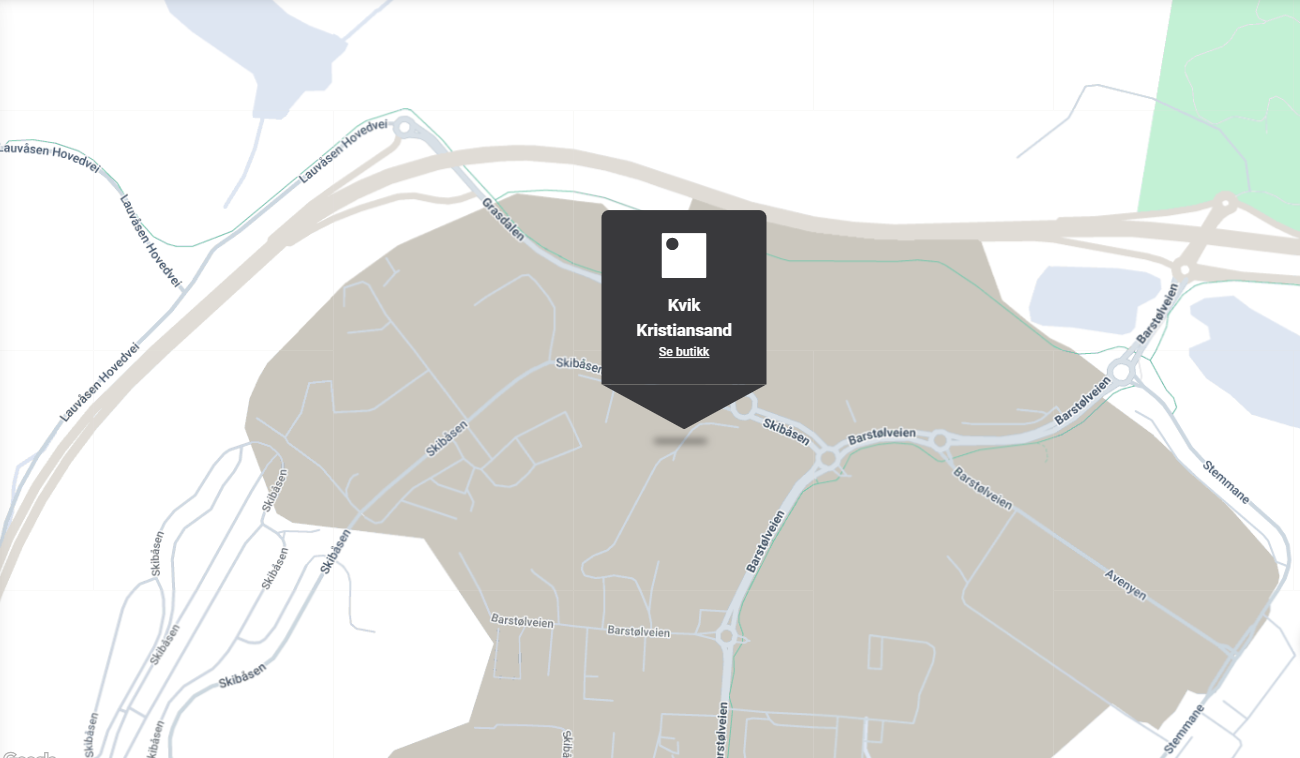
Task: Click the roundabout atop the Grasdalen road
Action: click(x=405, y=127)
